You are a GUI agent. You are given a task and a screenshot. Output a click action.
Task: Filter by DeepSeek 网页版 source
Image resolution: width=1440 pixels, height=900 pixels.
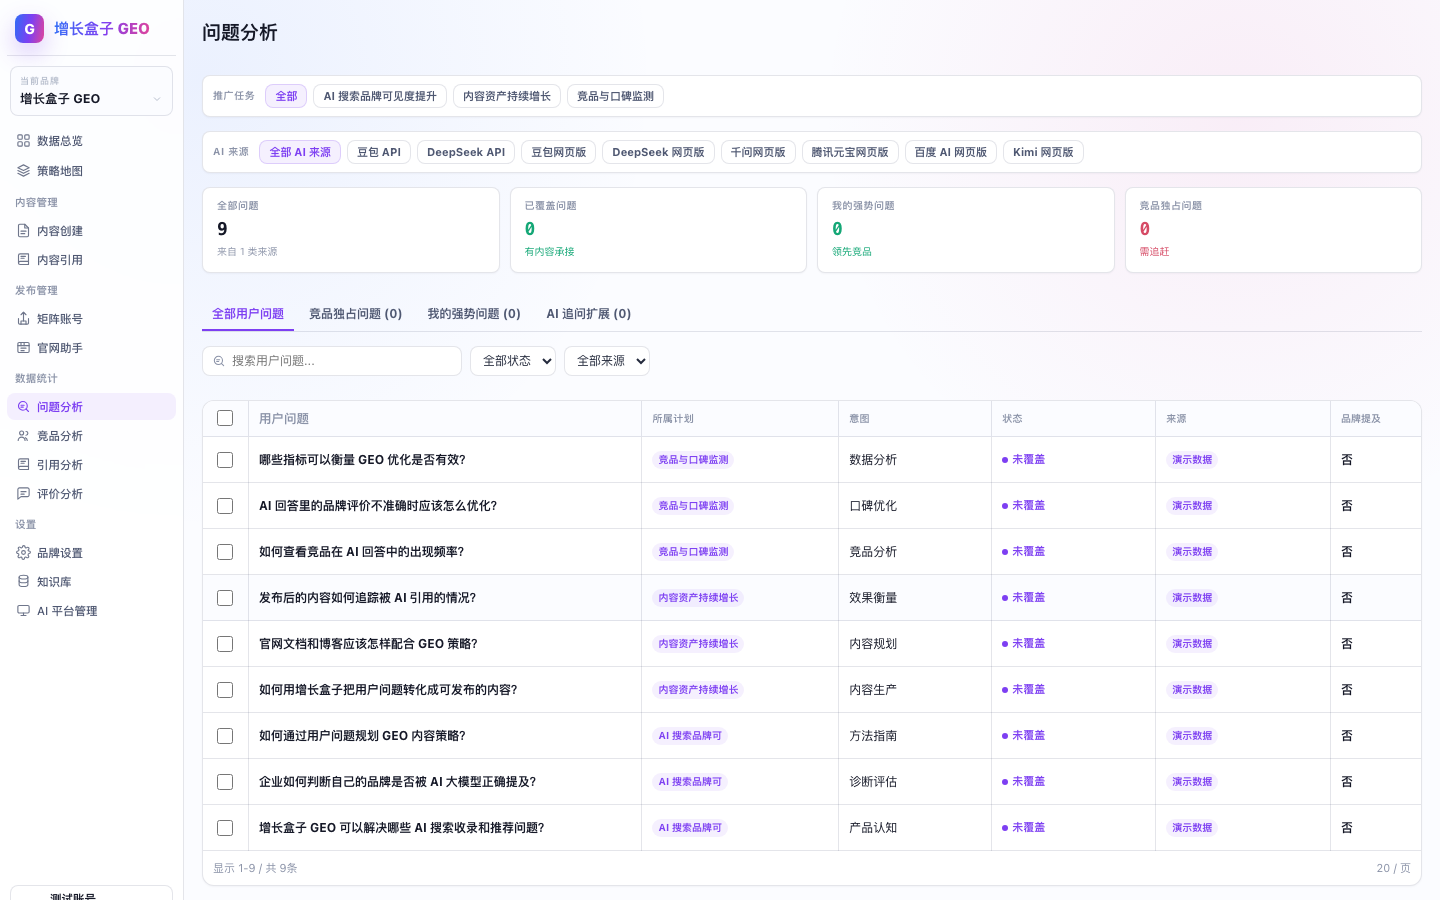tap(658, 152)
